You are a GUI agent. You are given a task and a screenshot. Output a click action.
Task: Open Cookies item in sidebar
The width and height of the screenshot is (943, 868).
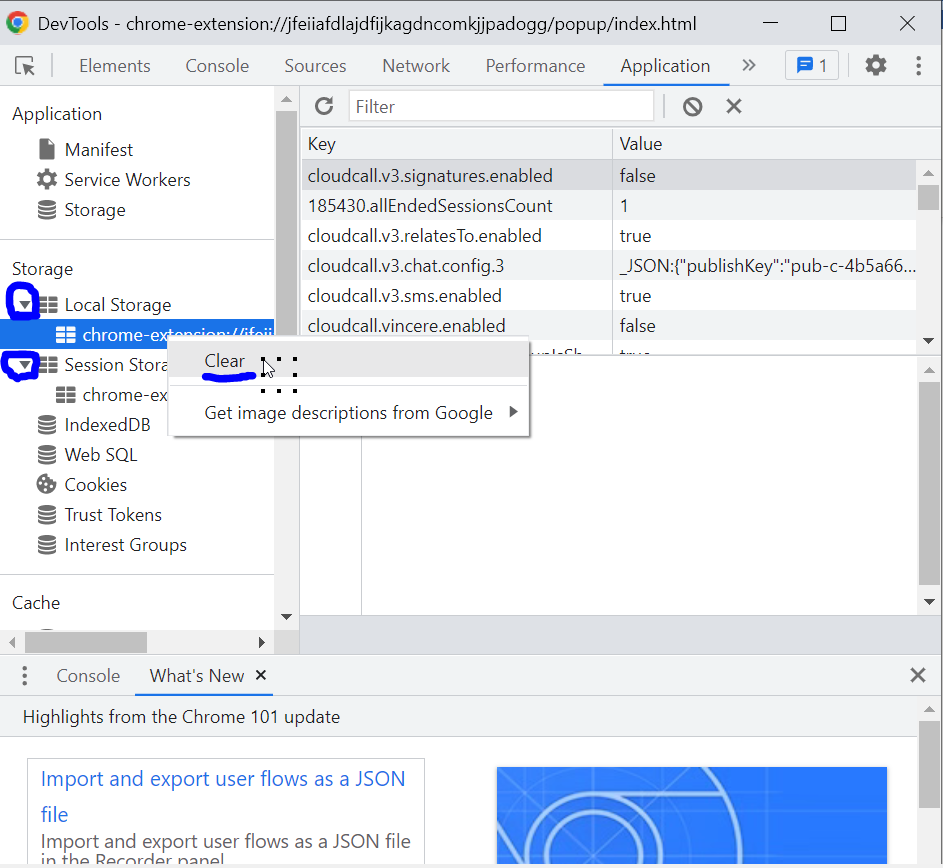coord(82,485)
